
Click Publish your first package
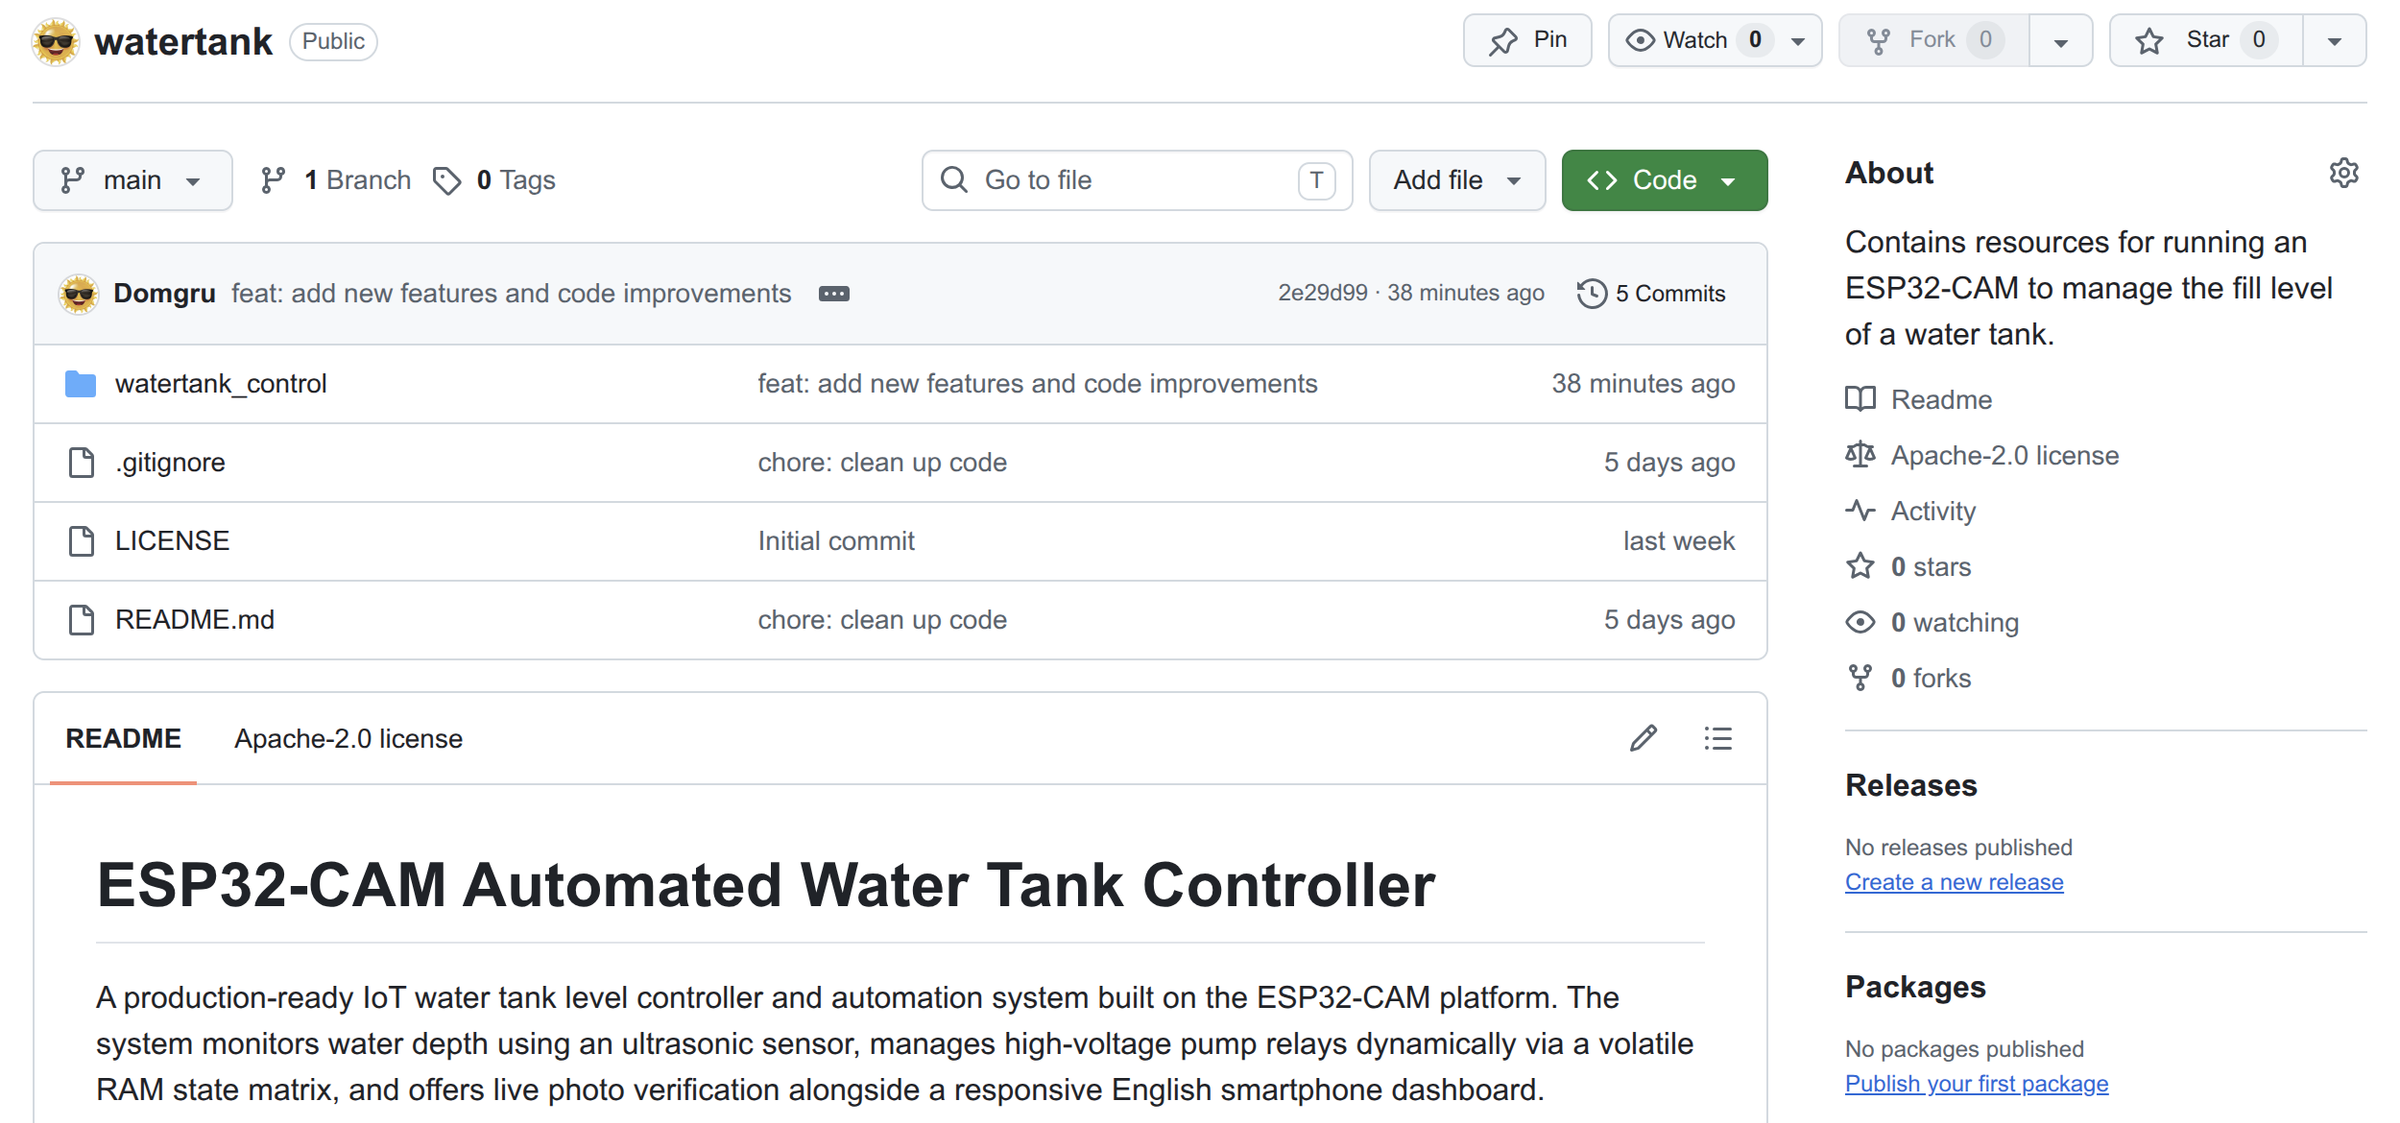(1976, 1084)
